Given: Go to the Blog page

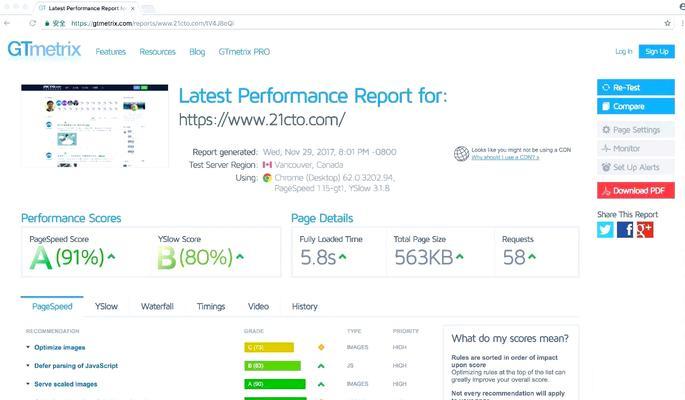Looking at the screenshot, I should click(197, 52).
